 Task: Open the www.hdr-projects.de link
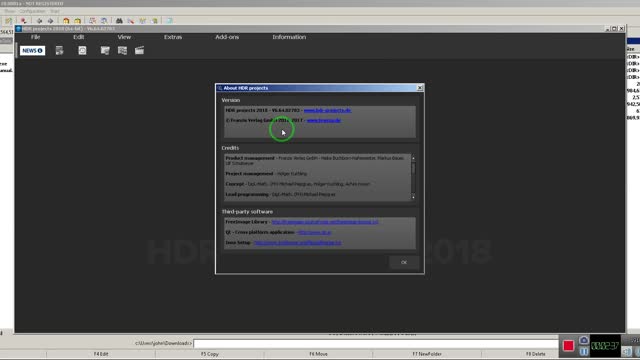(x=327, y=110)
